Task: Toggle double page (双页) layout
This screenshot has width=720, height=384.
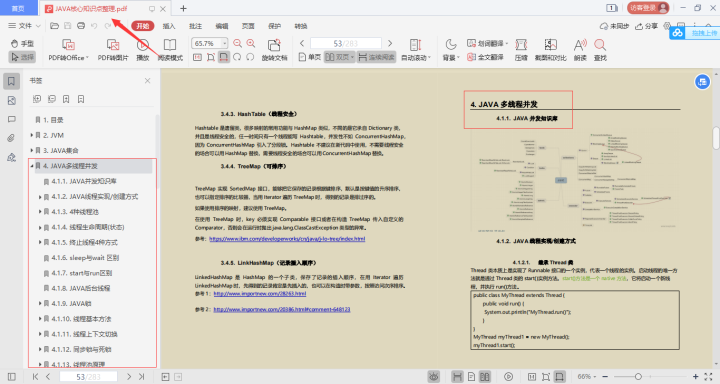Action: click(340, 57)
